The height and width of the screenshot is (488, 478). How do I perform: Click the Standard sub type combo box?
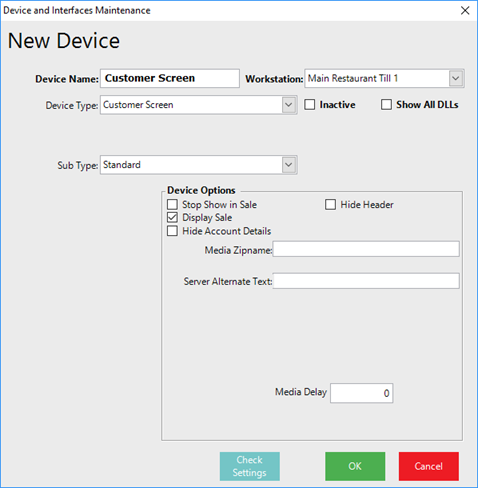[199, 165]
